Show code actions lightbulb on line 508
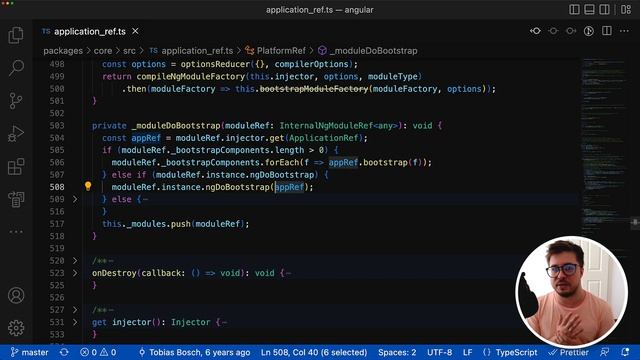 pyautogui.click(x=88, y=187)
